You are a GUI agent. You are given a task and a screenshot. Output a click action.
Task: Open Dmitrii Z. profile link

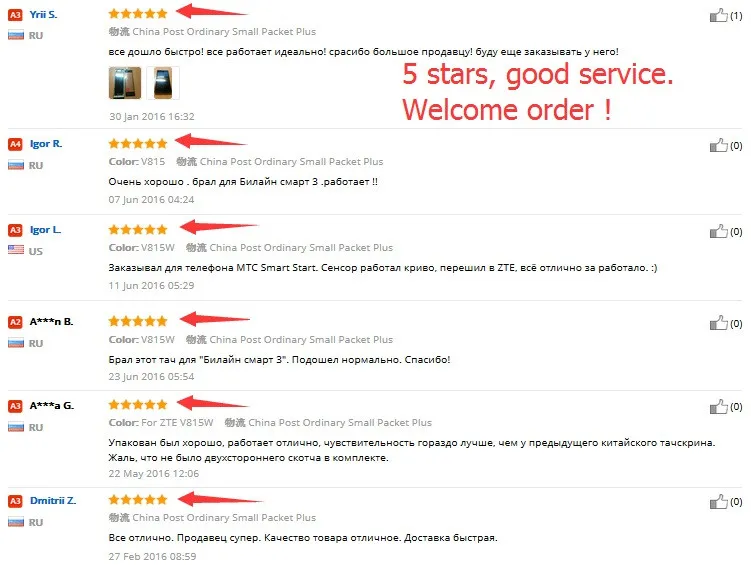click(53, 500)
